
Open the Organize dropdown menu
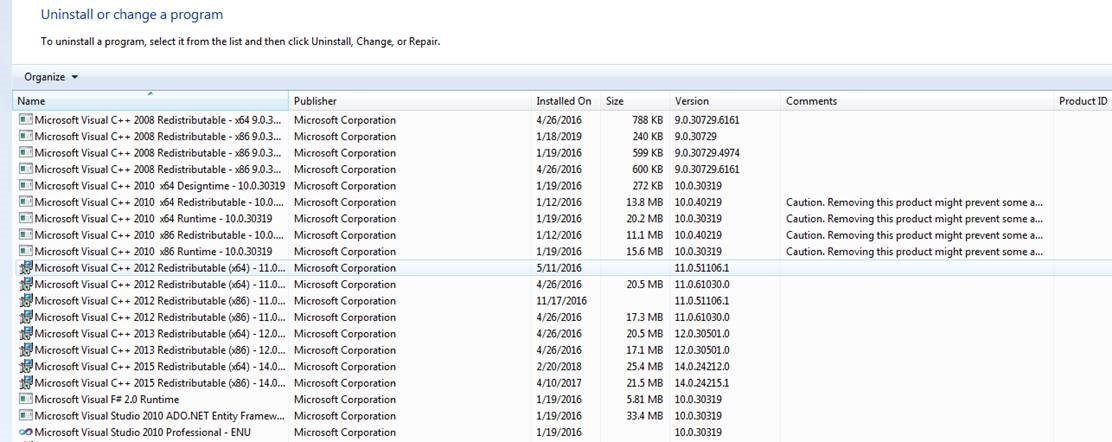[x=50, y=77]
